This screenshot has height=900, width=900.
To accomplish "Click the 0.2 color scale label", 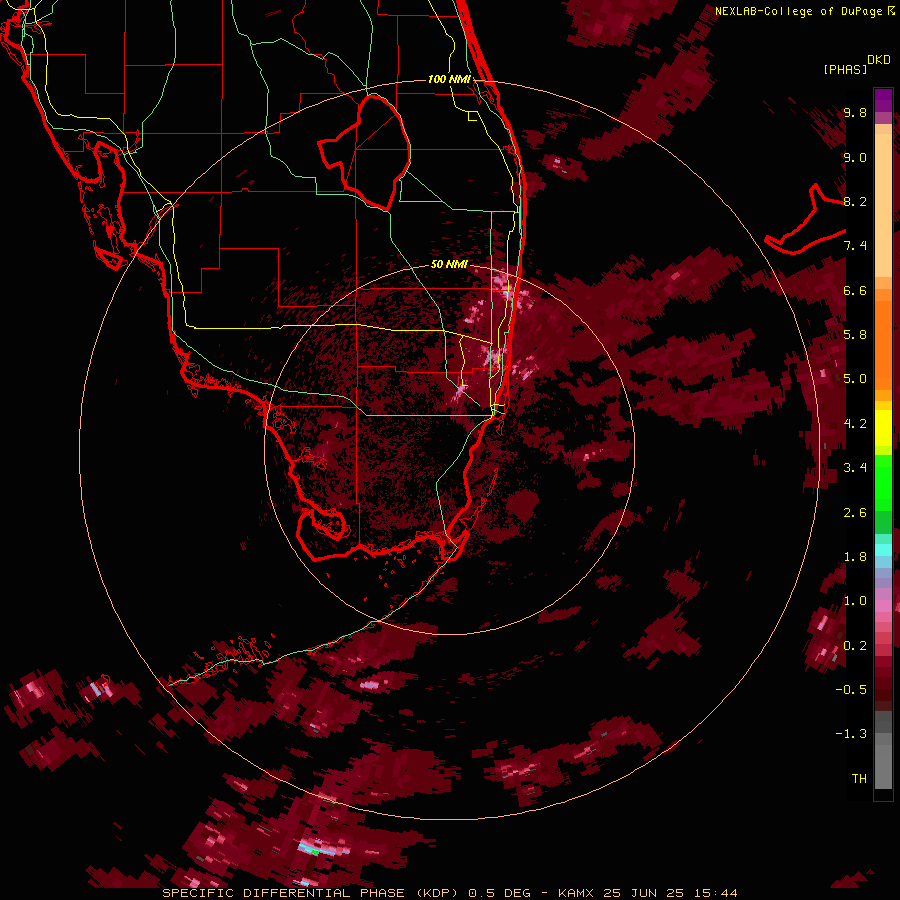I will (x=855, y=646).
